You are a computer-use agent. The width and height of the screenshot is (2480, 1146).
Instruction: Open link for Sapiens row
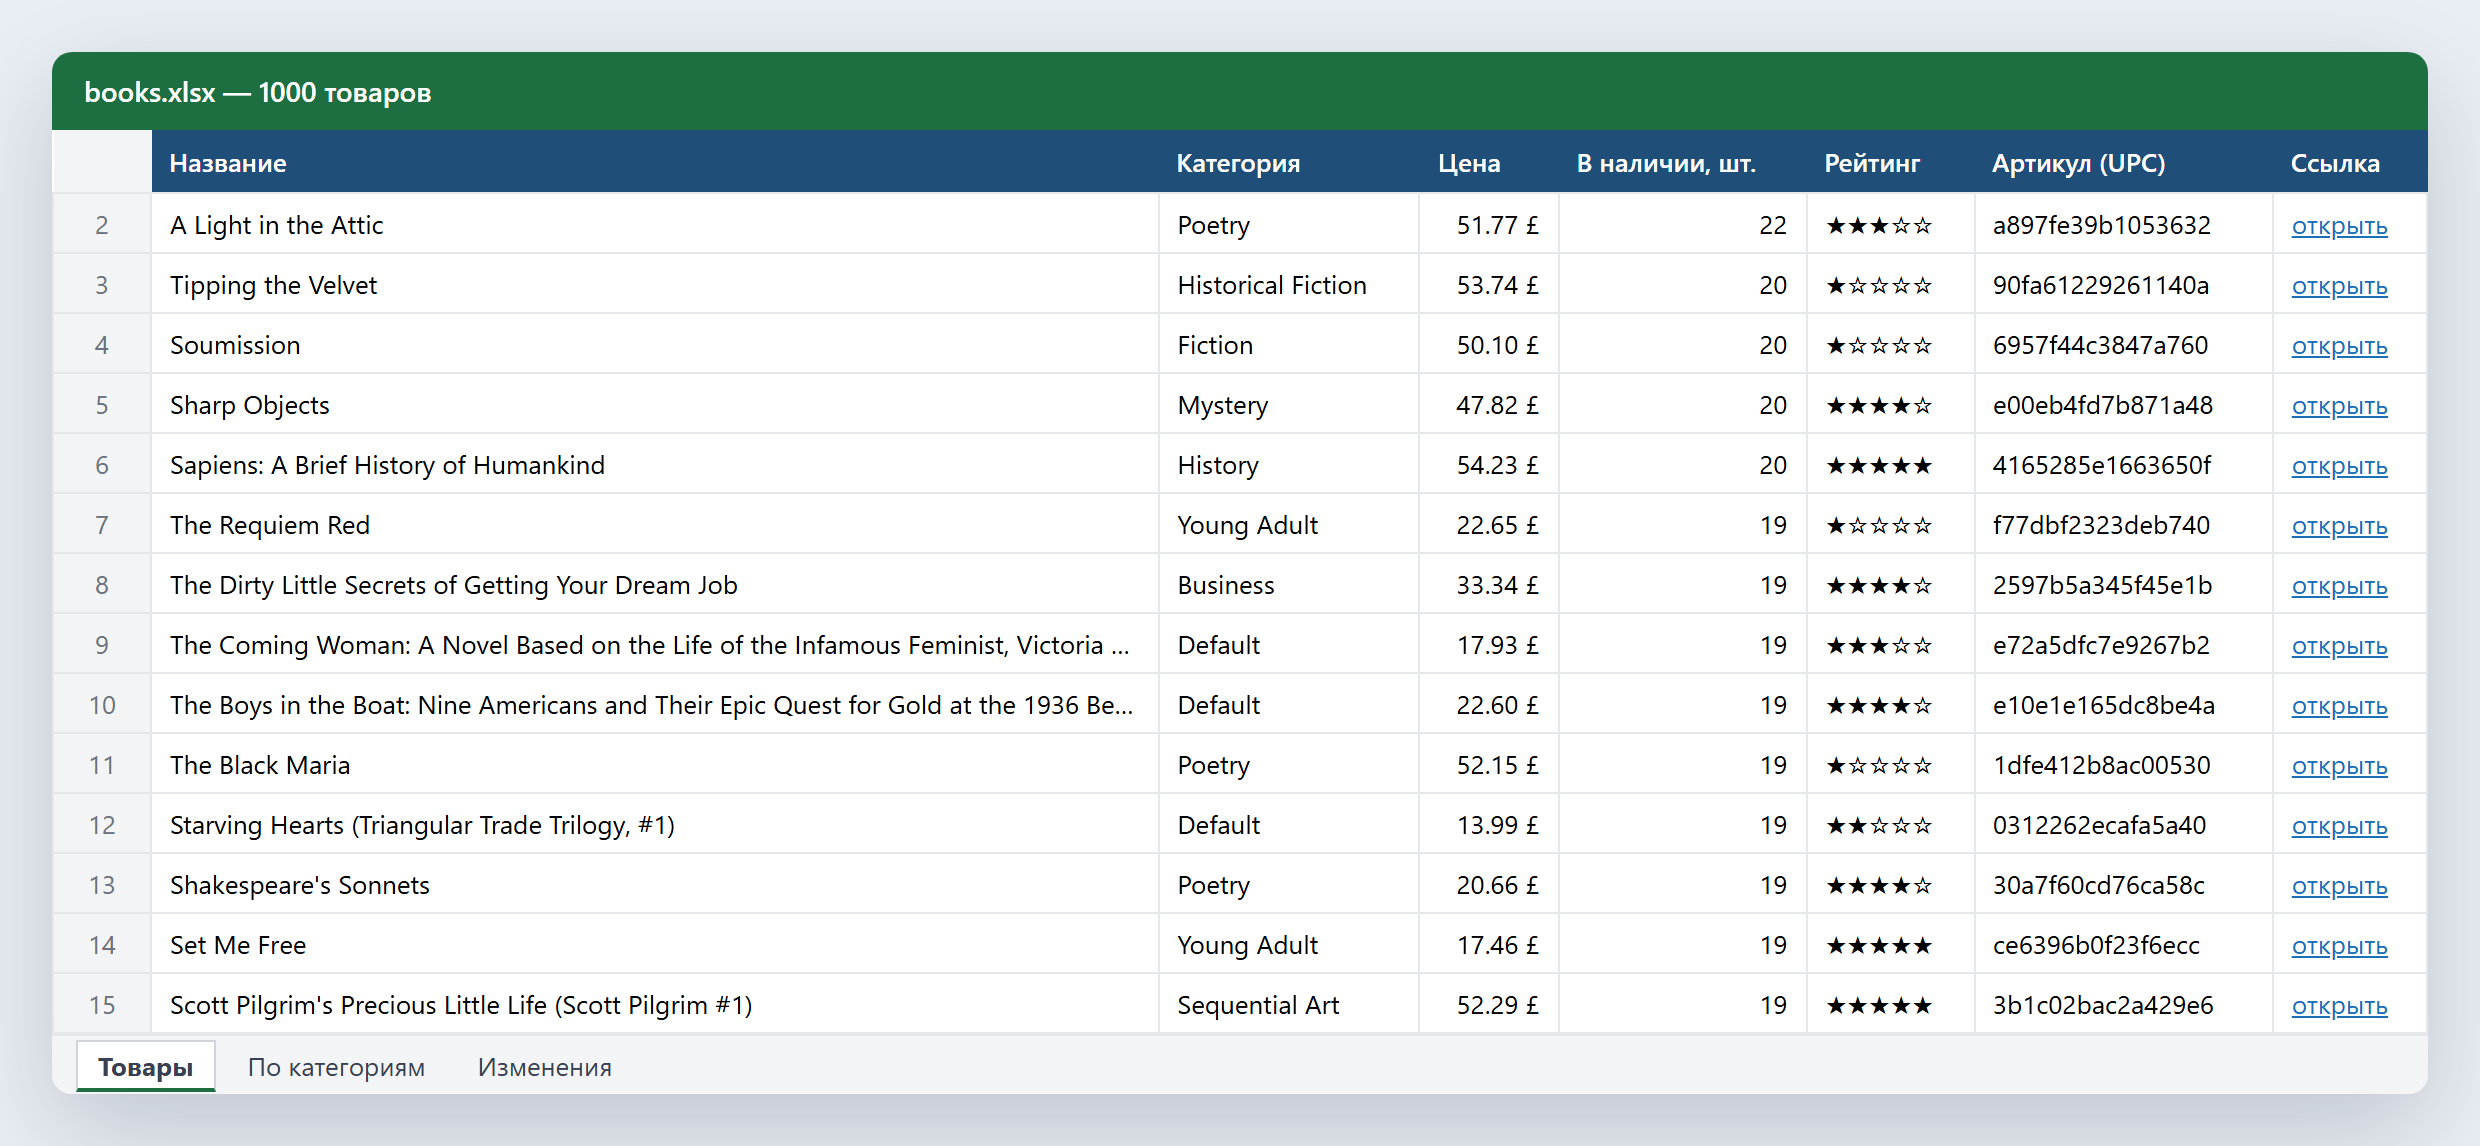click(2339, 466)
